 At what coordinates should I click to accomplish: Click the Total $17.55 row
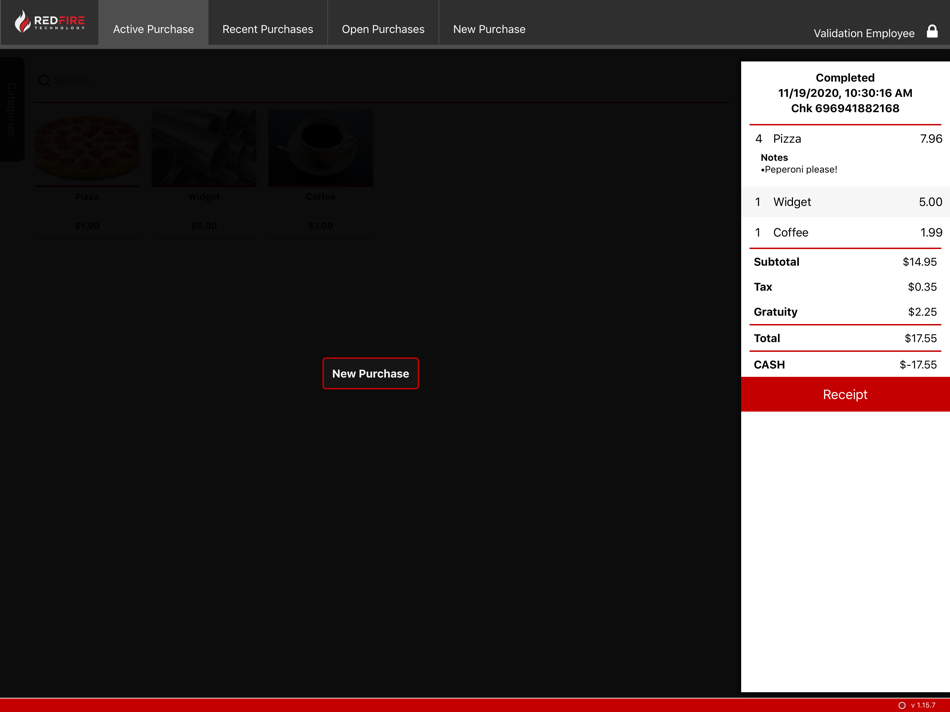coord(845,338)
